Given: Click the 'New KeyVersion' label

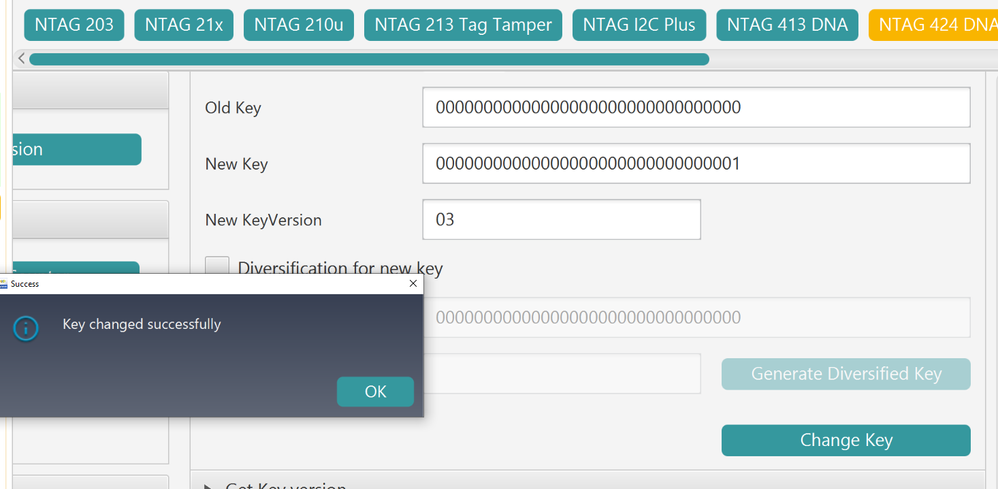Looking at the screenshot, I should 264,220.
